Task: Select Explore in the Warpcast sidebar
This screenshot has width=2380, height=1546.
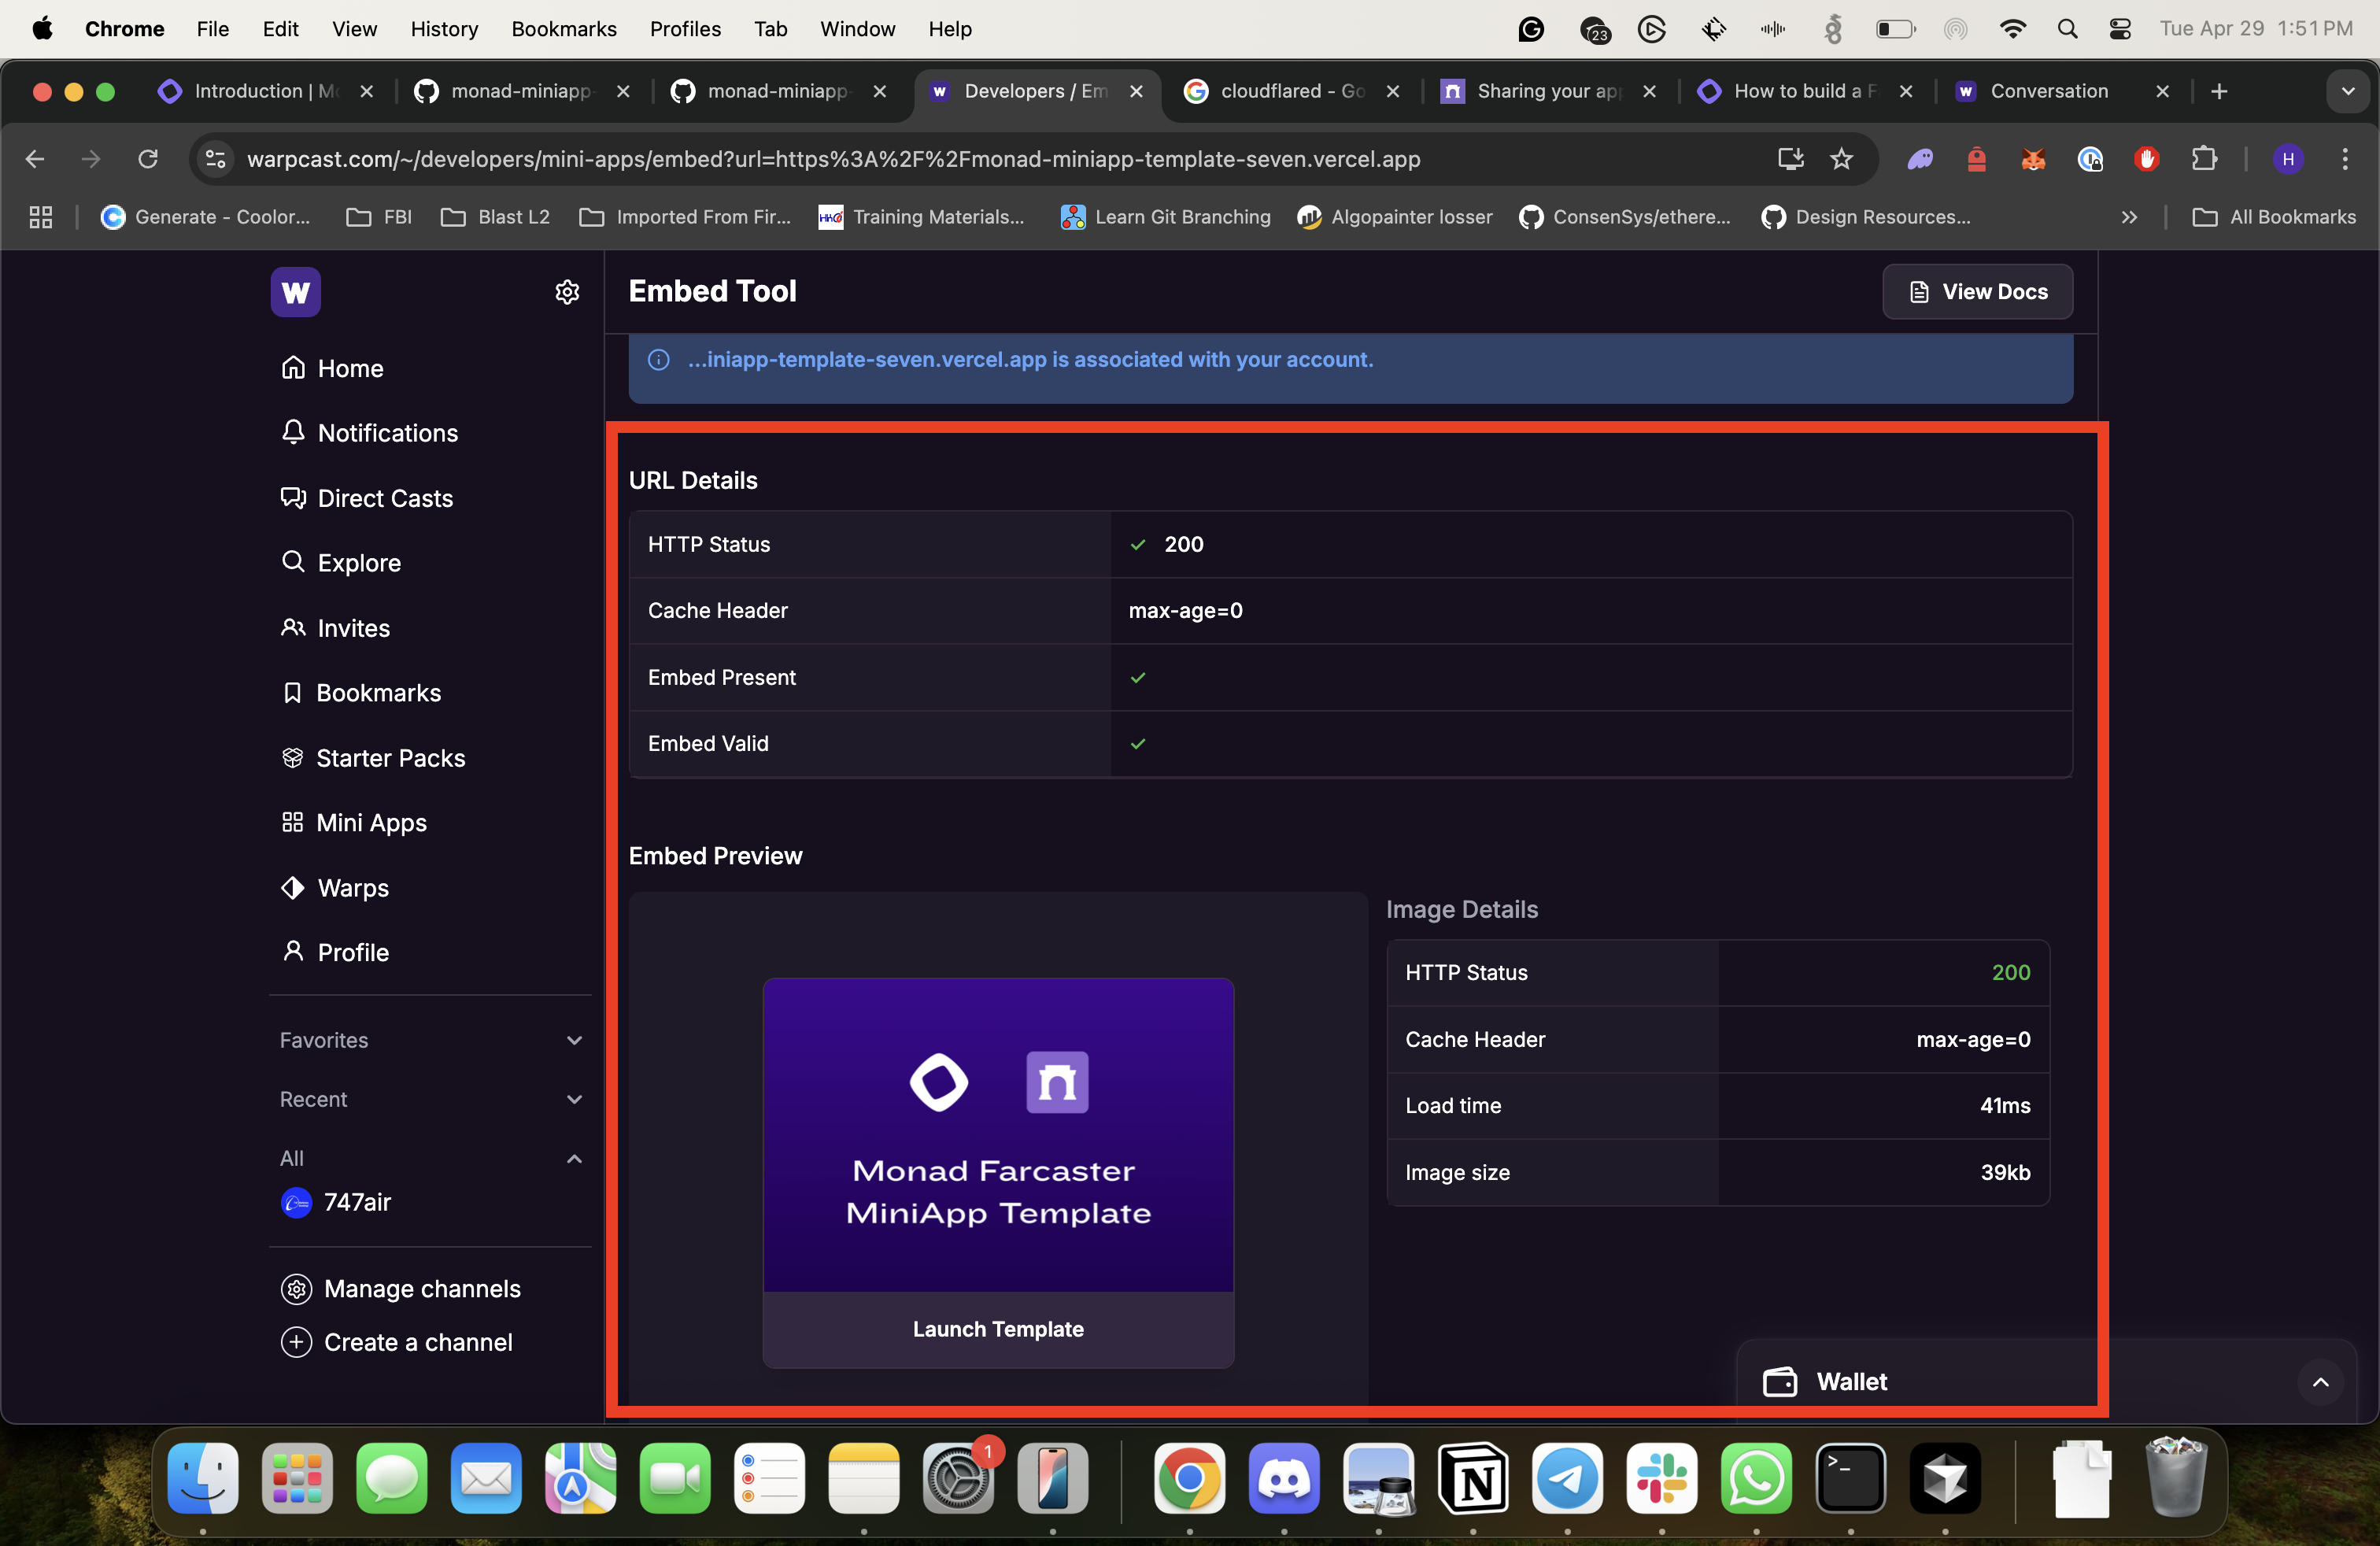Action: (x=357, y=562)
